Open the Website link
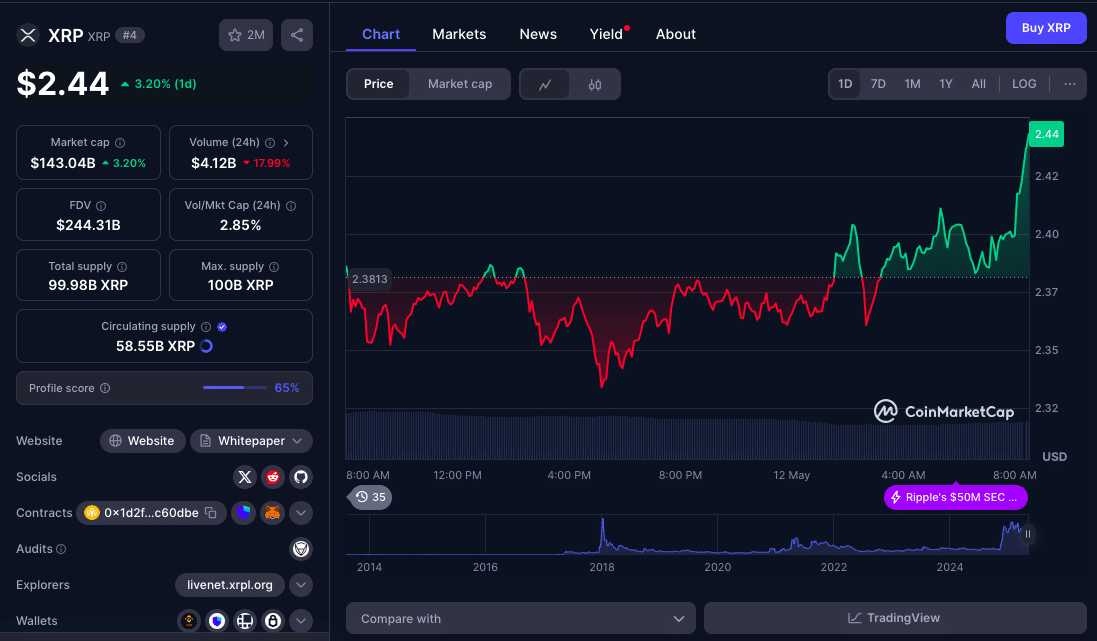The image size is (1097, 641). 143,441
